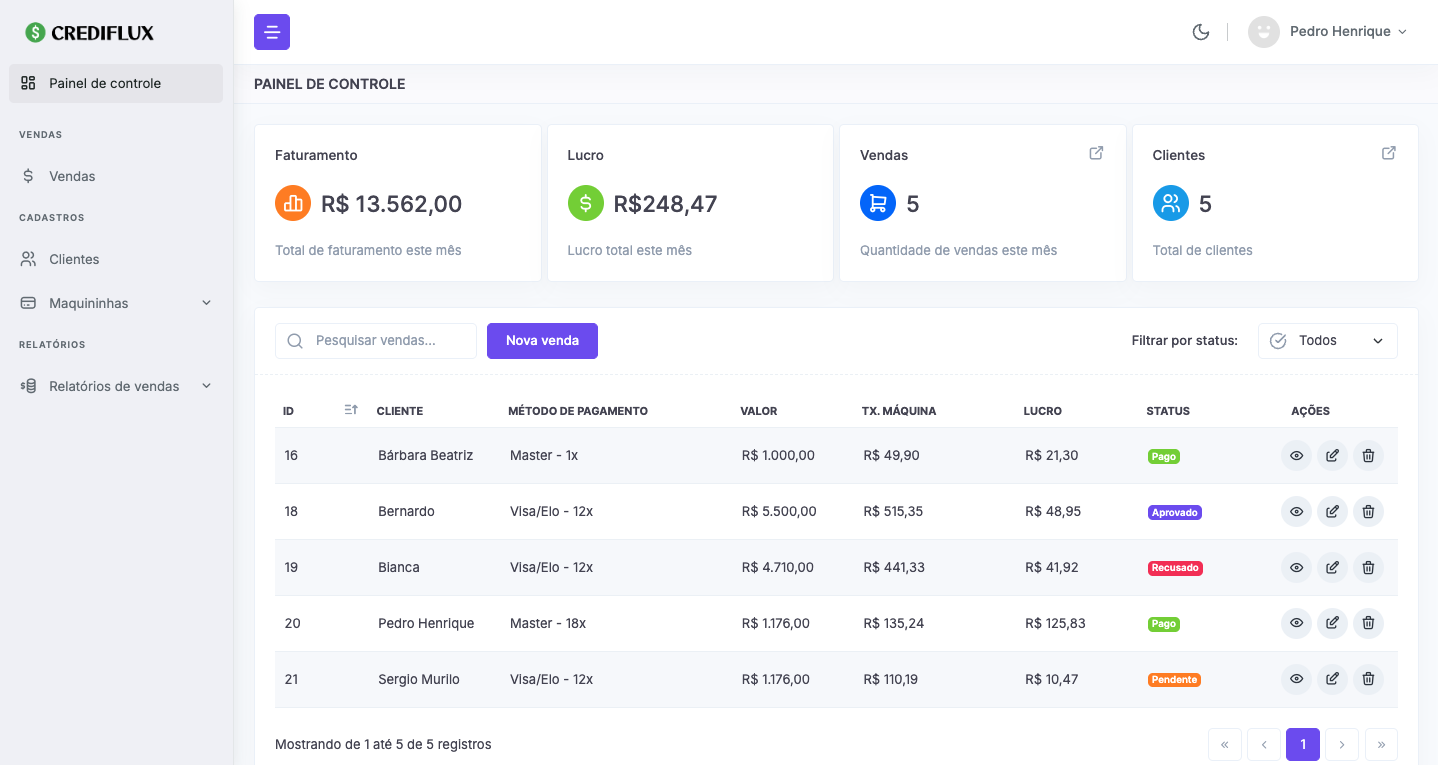Screen dimensions: 1438x765
Task: Delete the sale for Bárbara Beatriz
Action: [1368, 456]
